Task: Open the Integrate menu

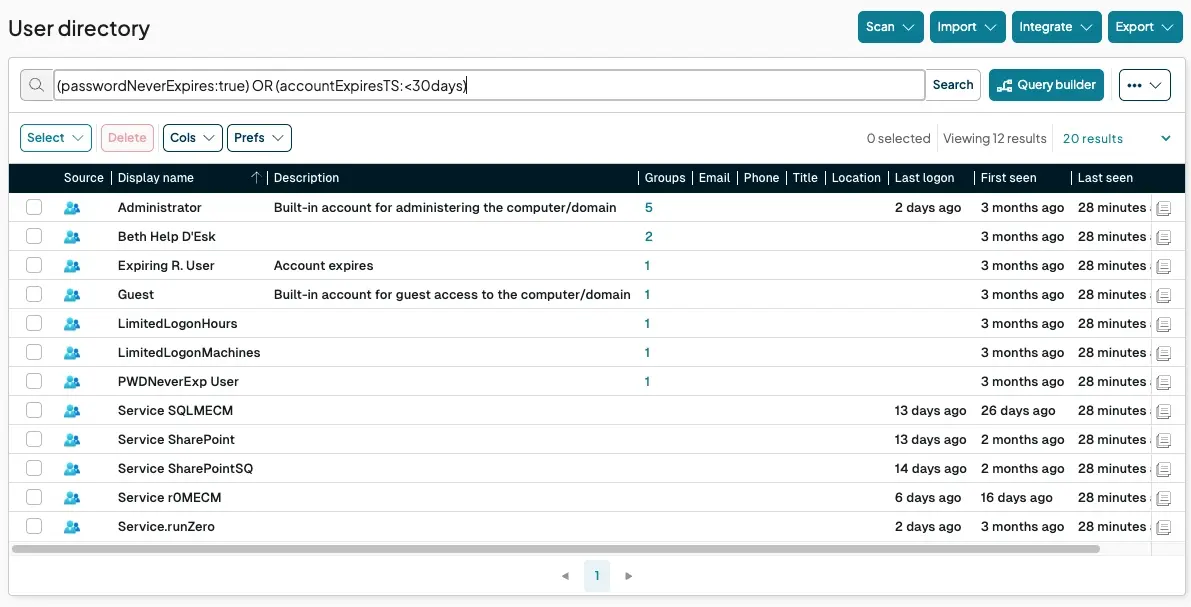Action: (1056, 27)
